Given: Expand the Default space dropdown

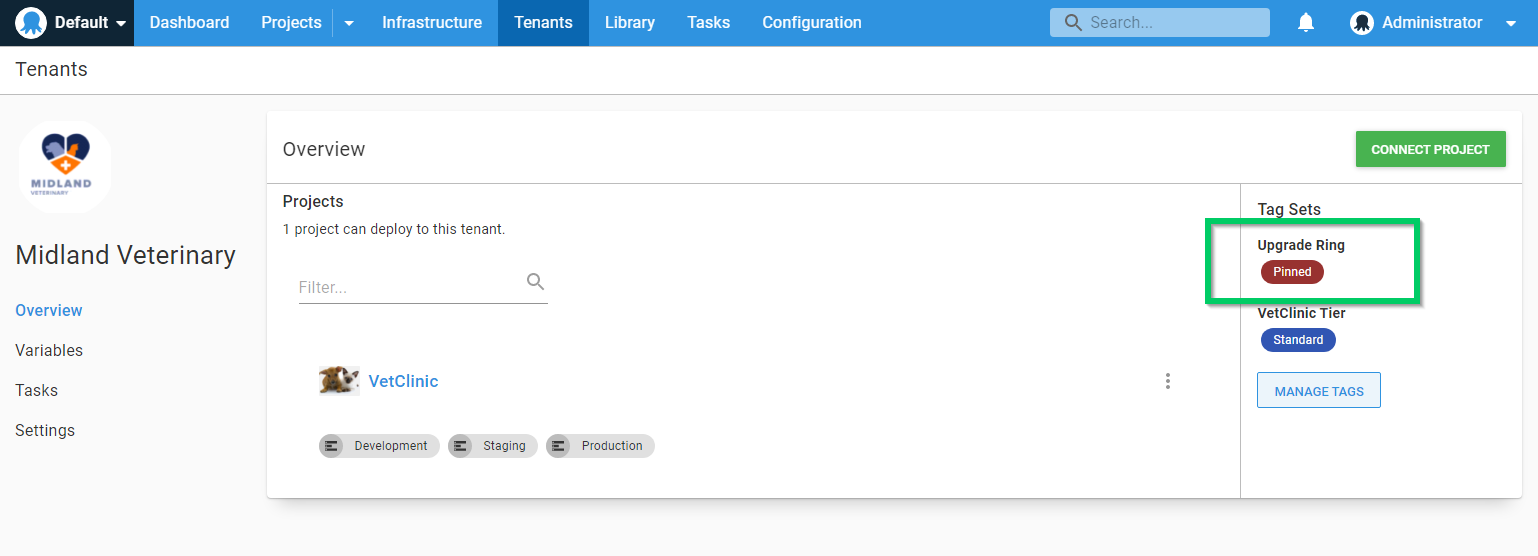Looking at the screenshot, I should coord(121,23).
